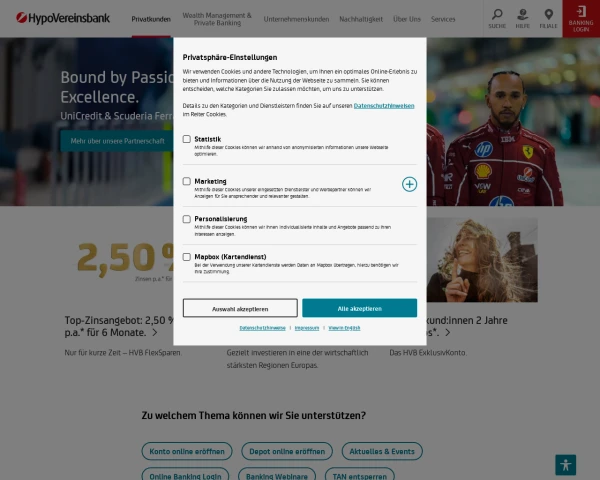The height and width of the screenshot is (480, 600).
Task: Open the Datenschutzhinweisen link in text
Action: point(384,106)
